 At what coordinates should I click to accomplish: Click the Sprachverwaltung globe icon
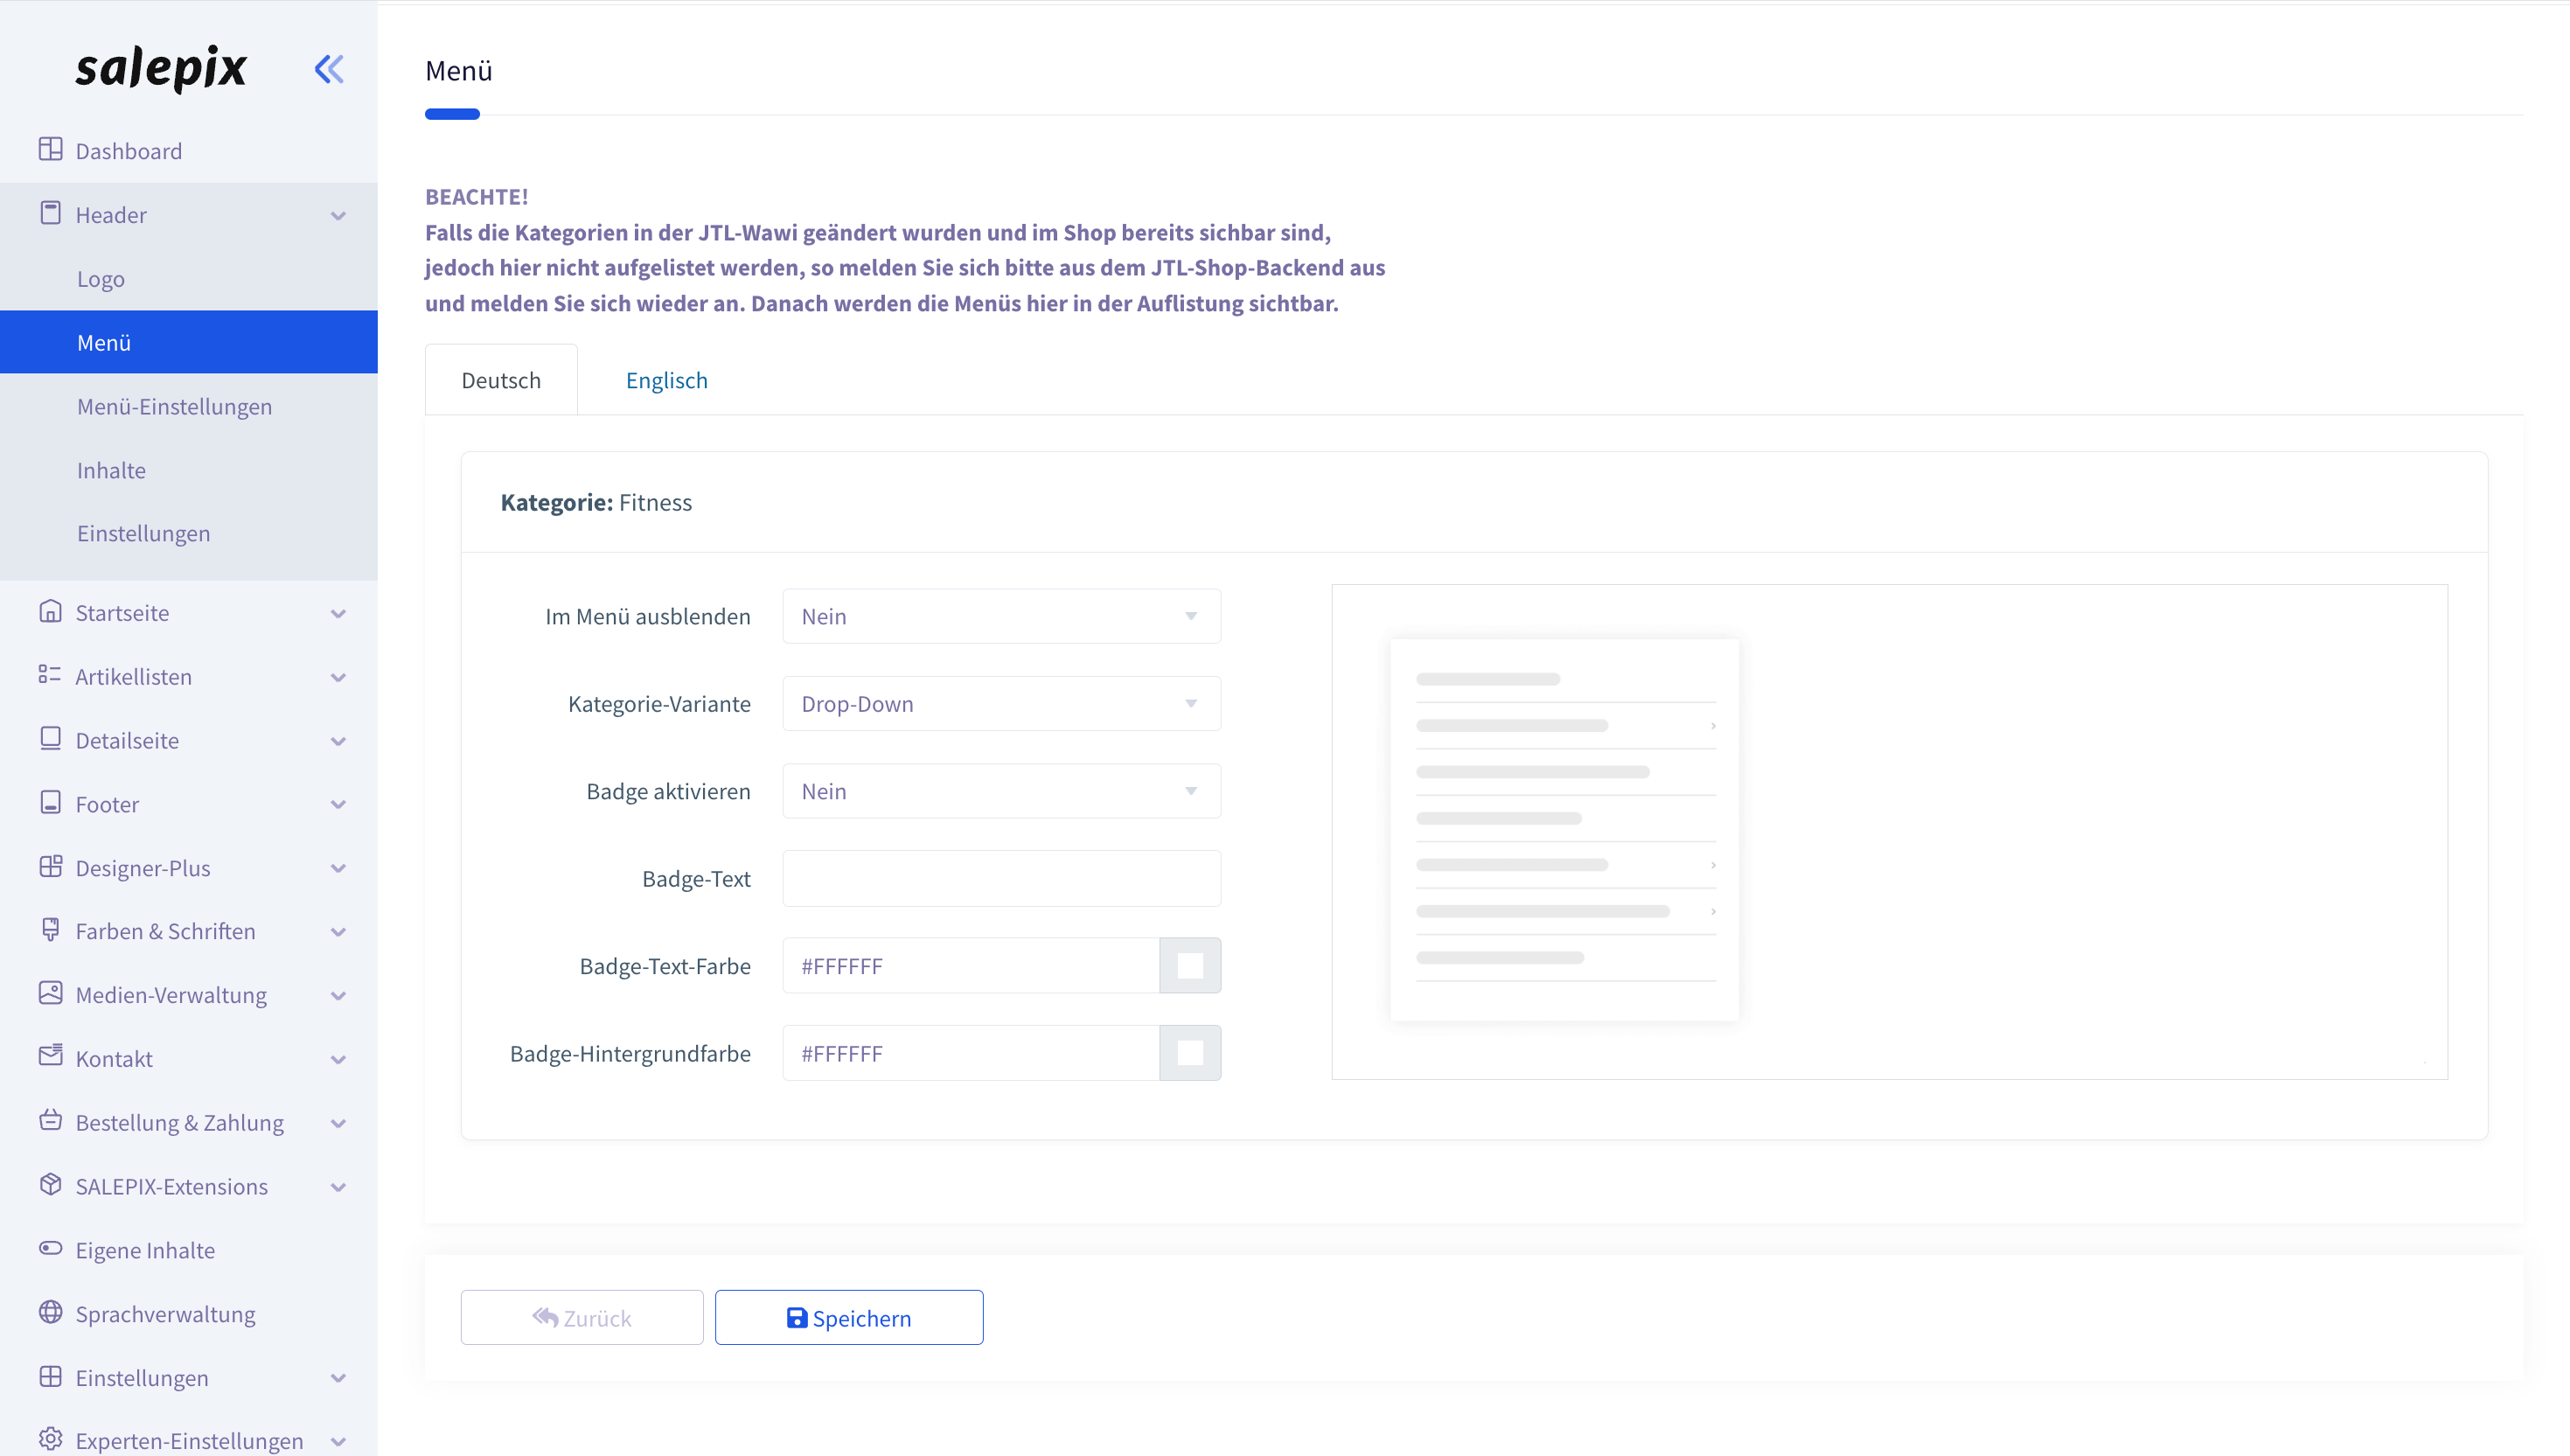tap(50, 1313)
